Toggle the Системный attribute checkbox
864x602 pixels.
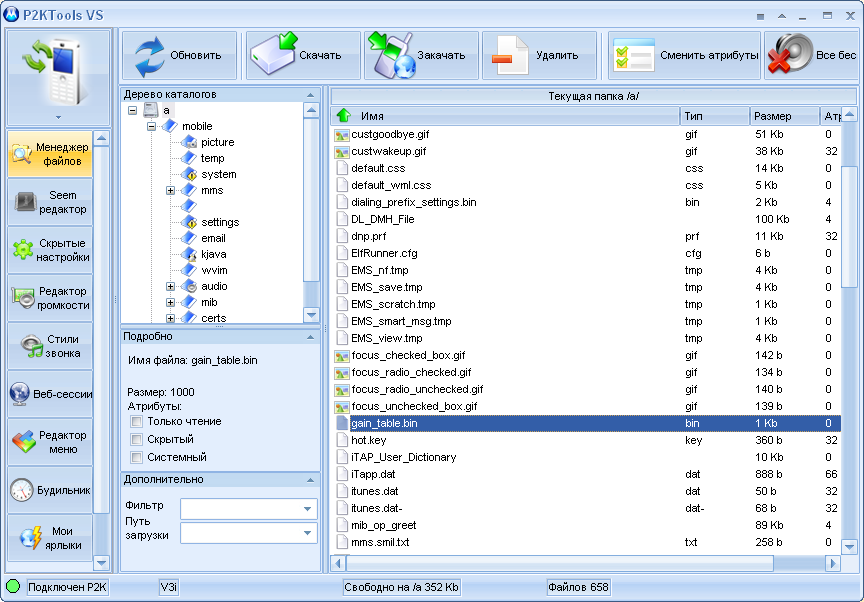[136, 458]
